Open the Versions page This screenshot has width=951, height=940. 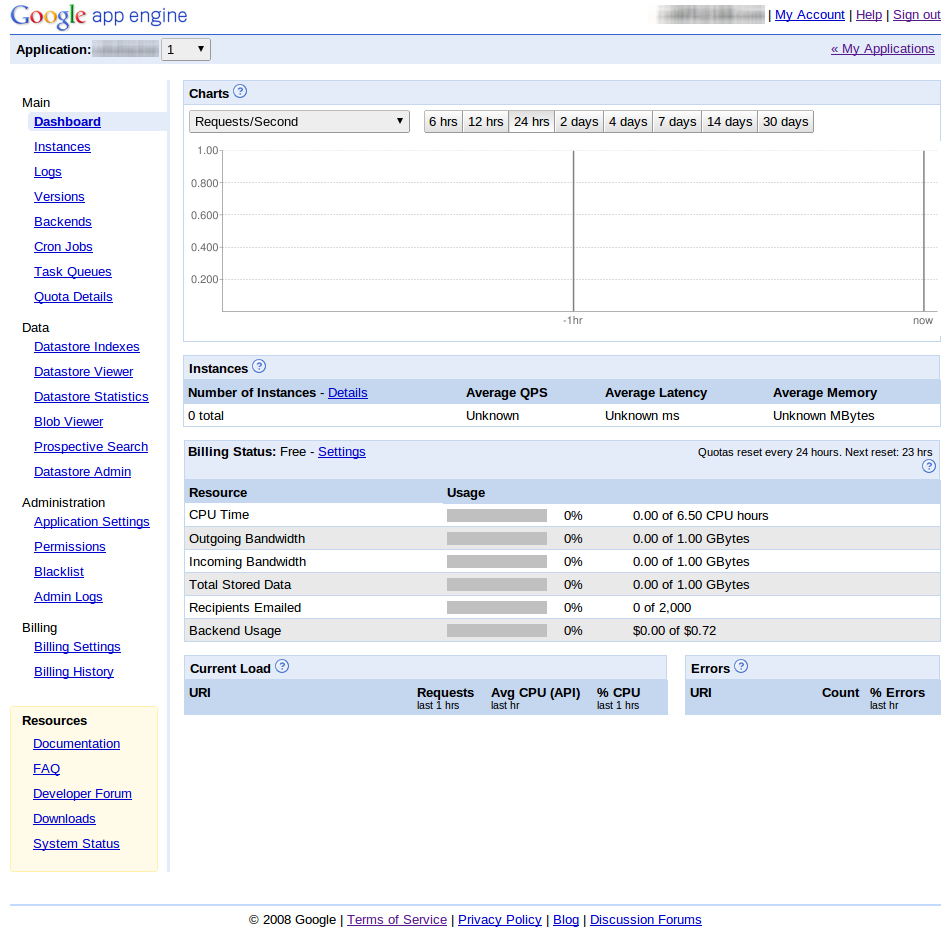pyautogui.click(x=59, y=196)
